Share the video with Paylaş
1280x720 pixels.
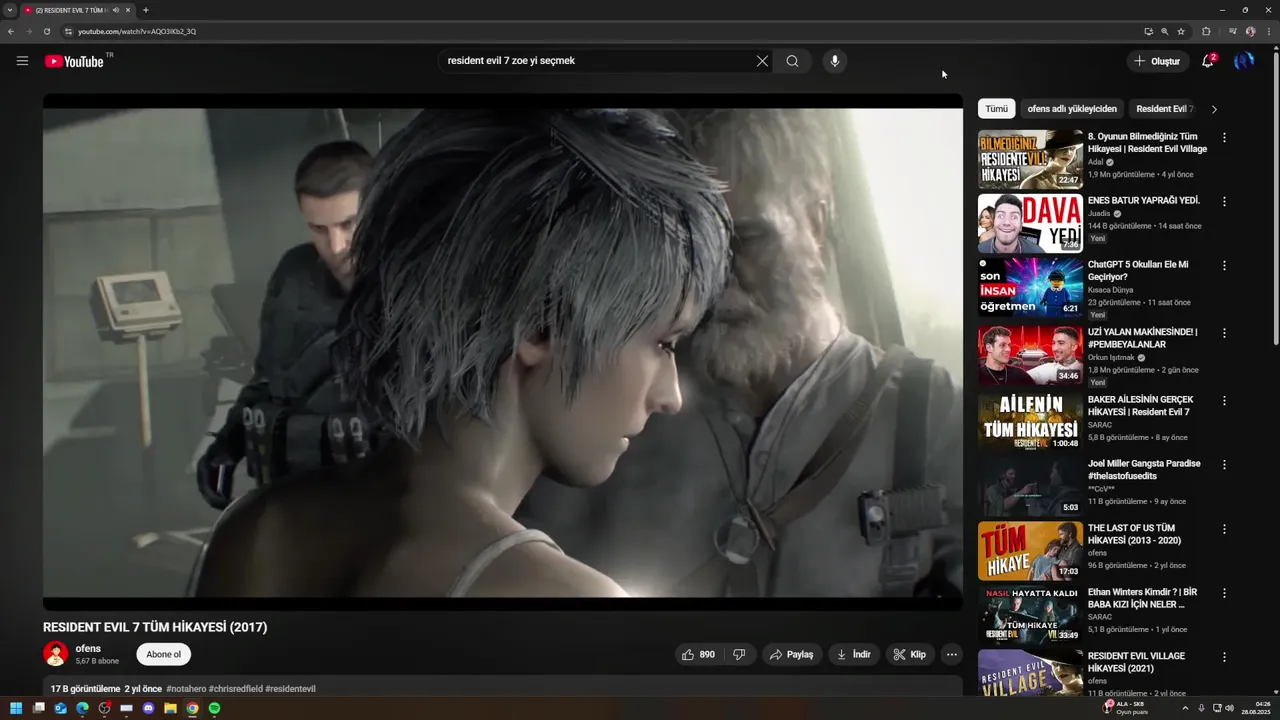[x=791, y=654]
